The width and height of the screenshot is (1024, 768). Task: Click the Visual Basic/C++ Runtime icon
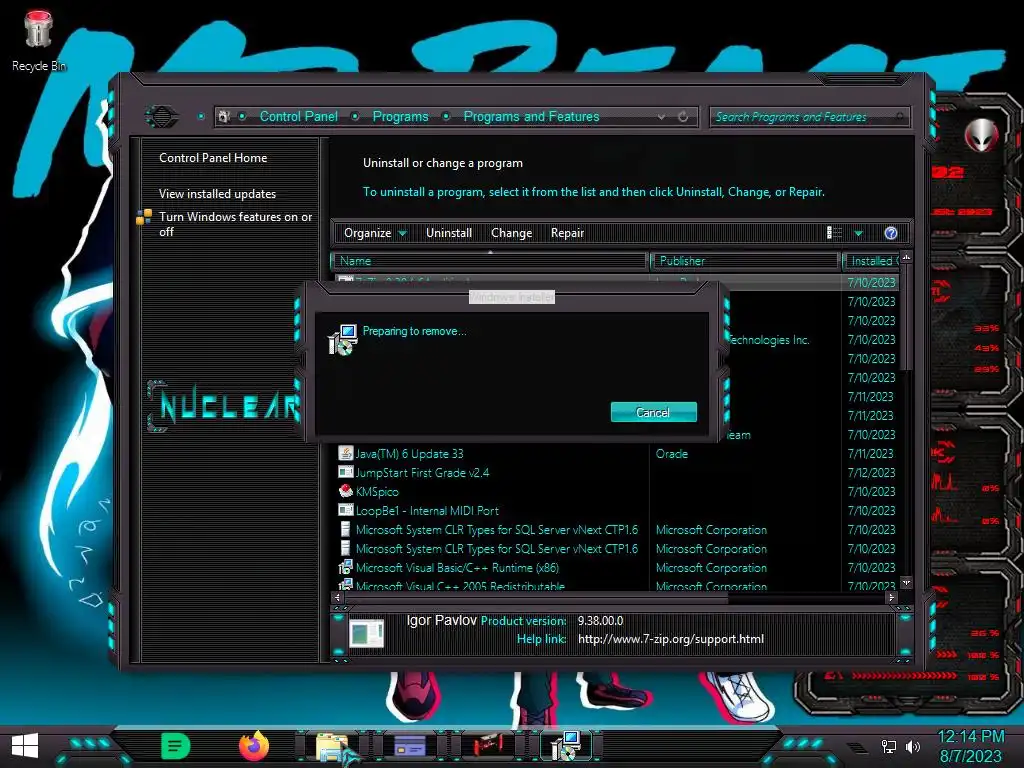(345, 567)
